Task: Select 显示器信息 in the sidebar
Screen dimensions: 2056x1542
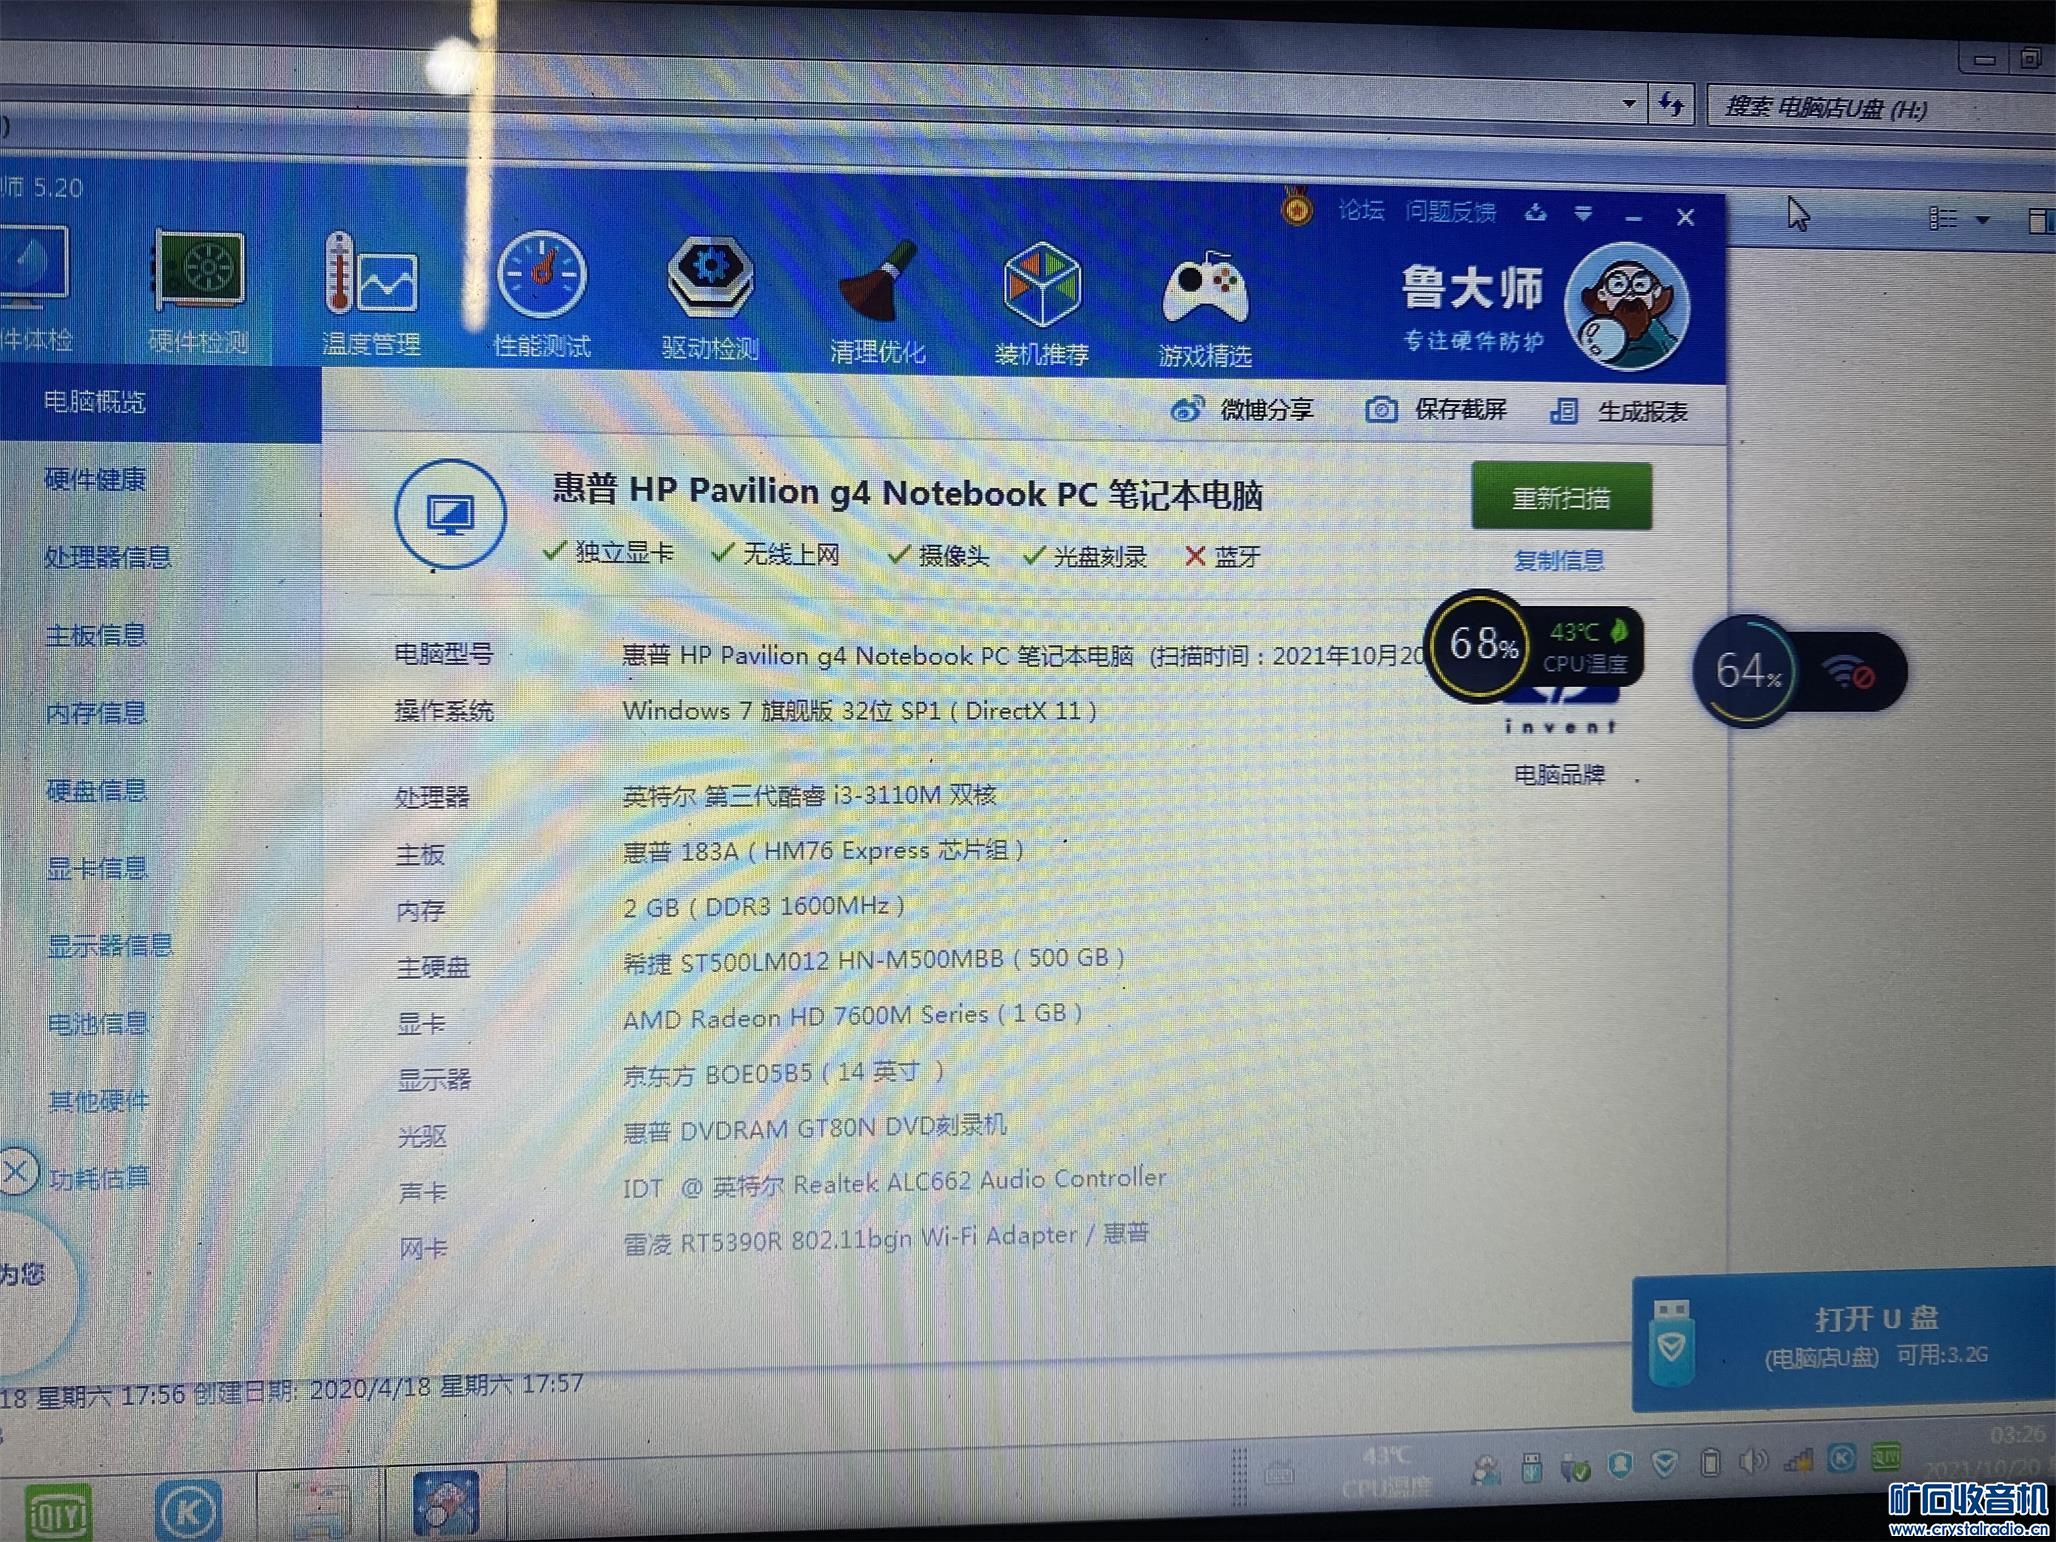Action: (110, 946)
